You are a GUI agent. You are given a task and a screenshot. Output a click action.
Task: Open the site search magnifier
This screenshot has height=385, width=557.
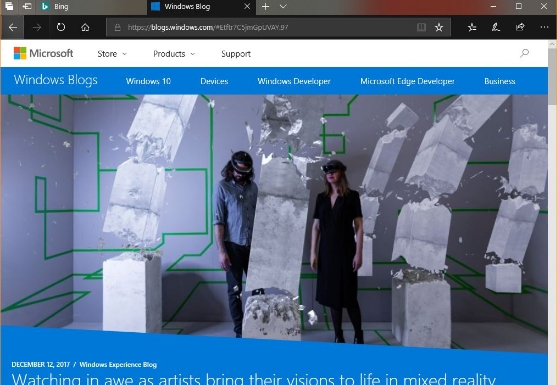524,53
